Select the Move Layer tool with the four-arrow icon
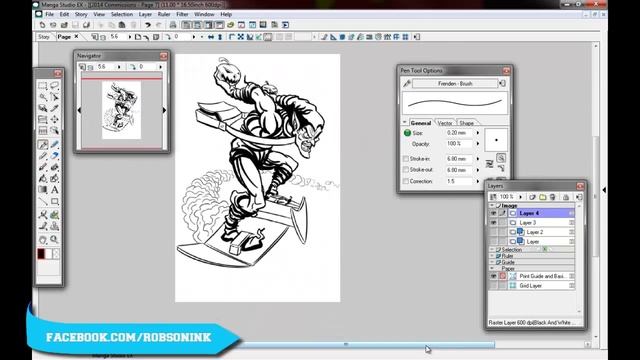 pos(54,119)
